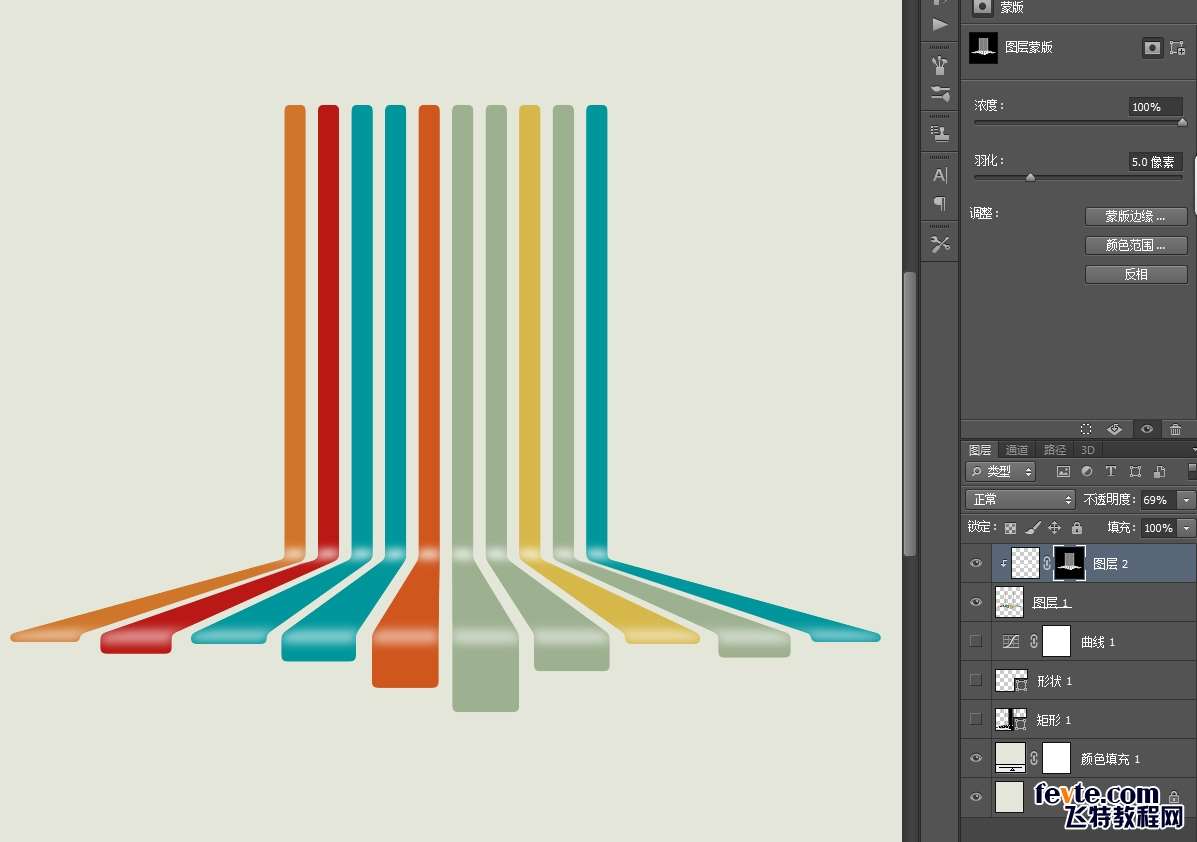Show the 矩形 1 layer
This screenshot has height=842, width=1197.
click(976, 719)
